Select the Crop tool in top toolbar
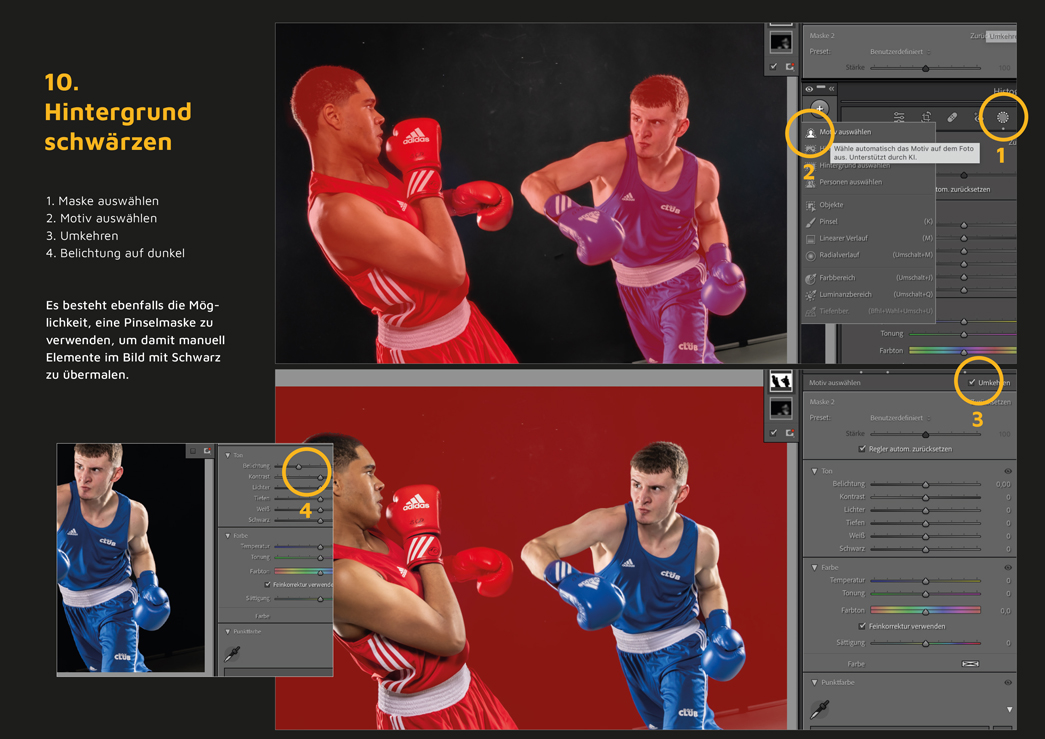This screenshot has height=739, width=1045. 926,117
